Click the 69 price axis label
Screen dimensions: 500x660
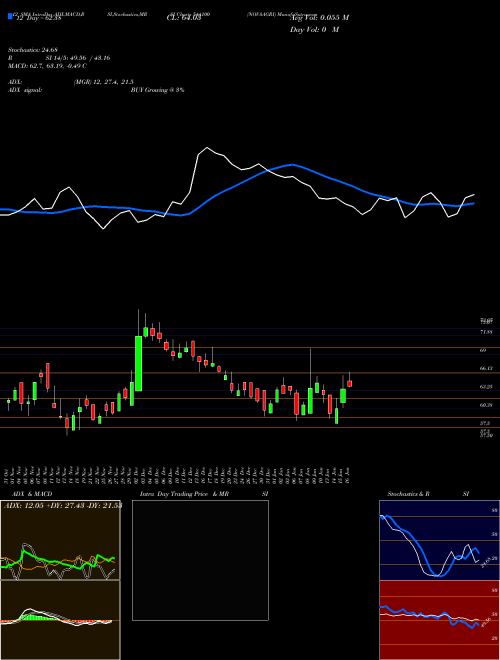tap(483, 350)
